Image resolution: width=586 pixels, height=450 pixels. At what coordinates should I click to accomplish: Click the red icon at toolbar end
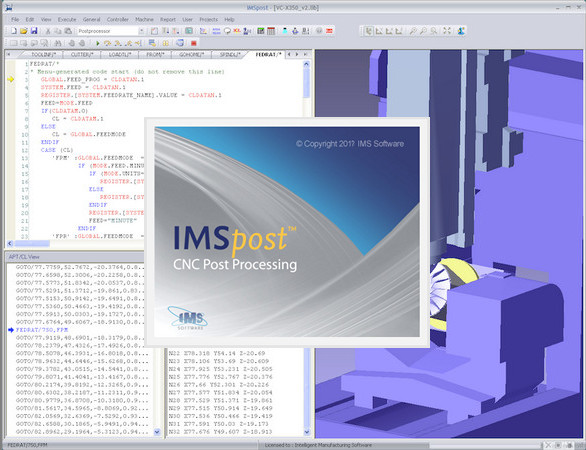(x=329, y=31)
